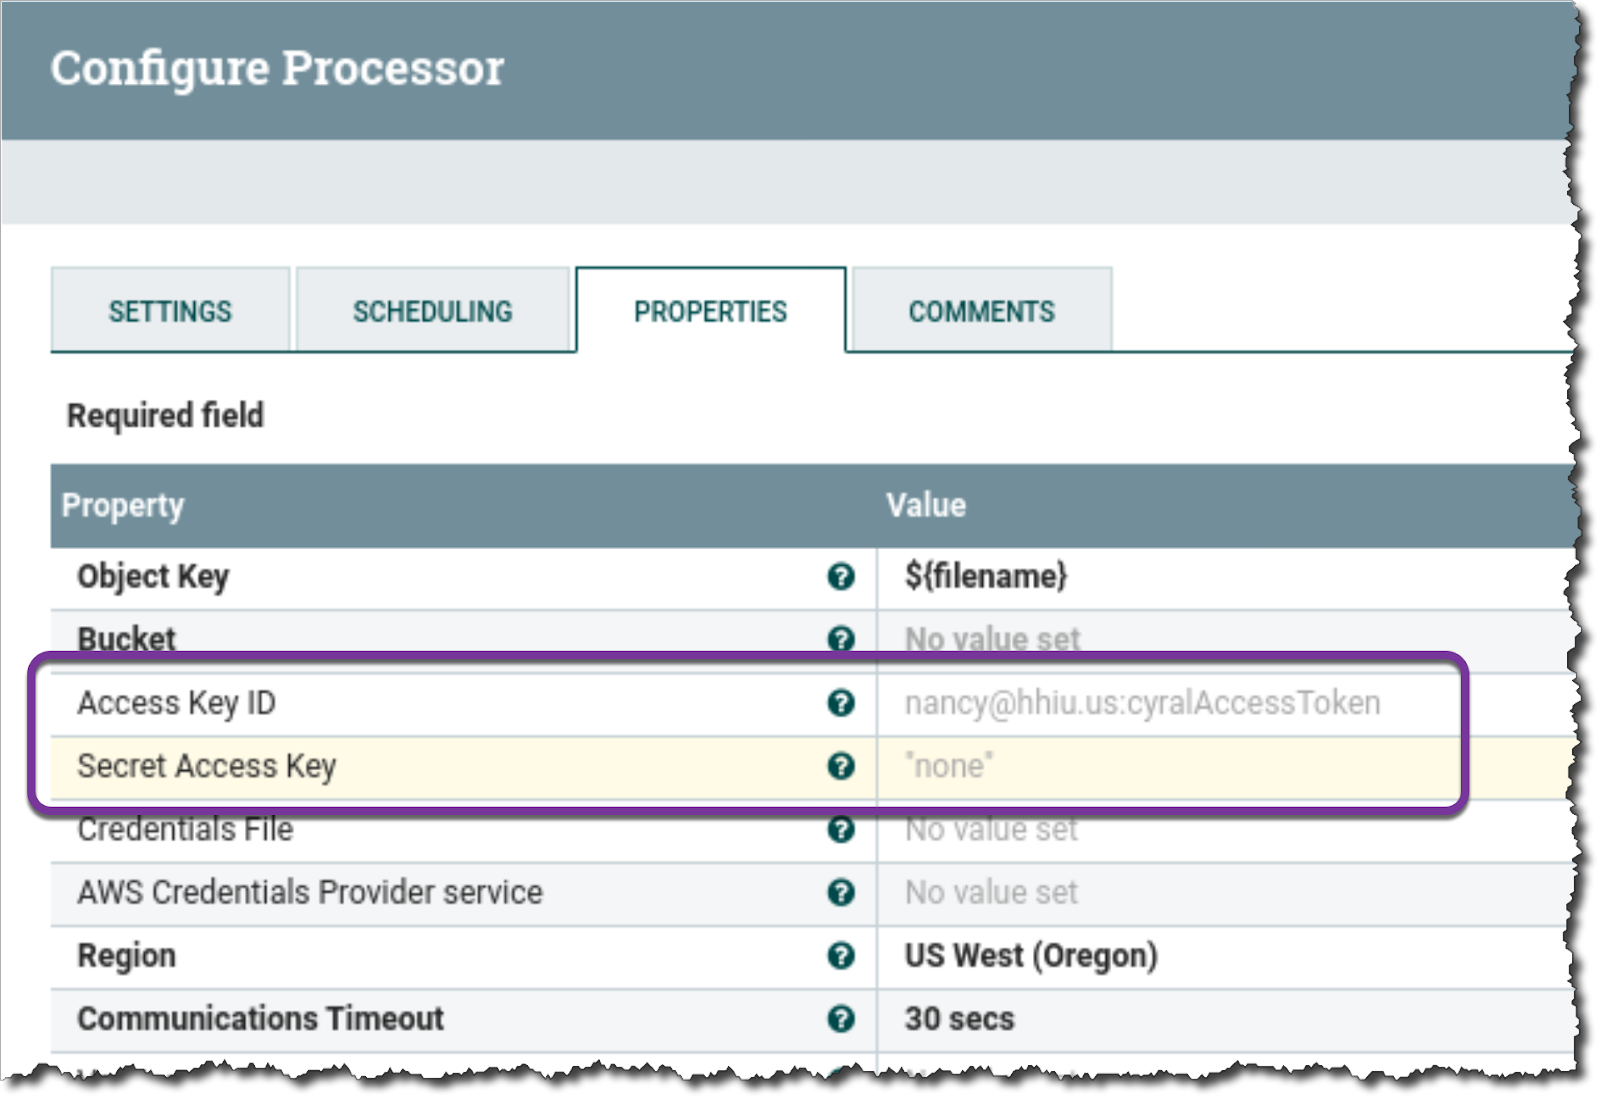The width and height of the screenshot is (1600, 1098).
Task: Switch to the SETTINGS tab
Action: (x=170, y=310)
